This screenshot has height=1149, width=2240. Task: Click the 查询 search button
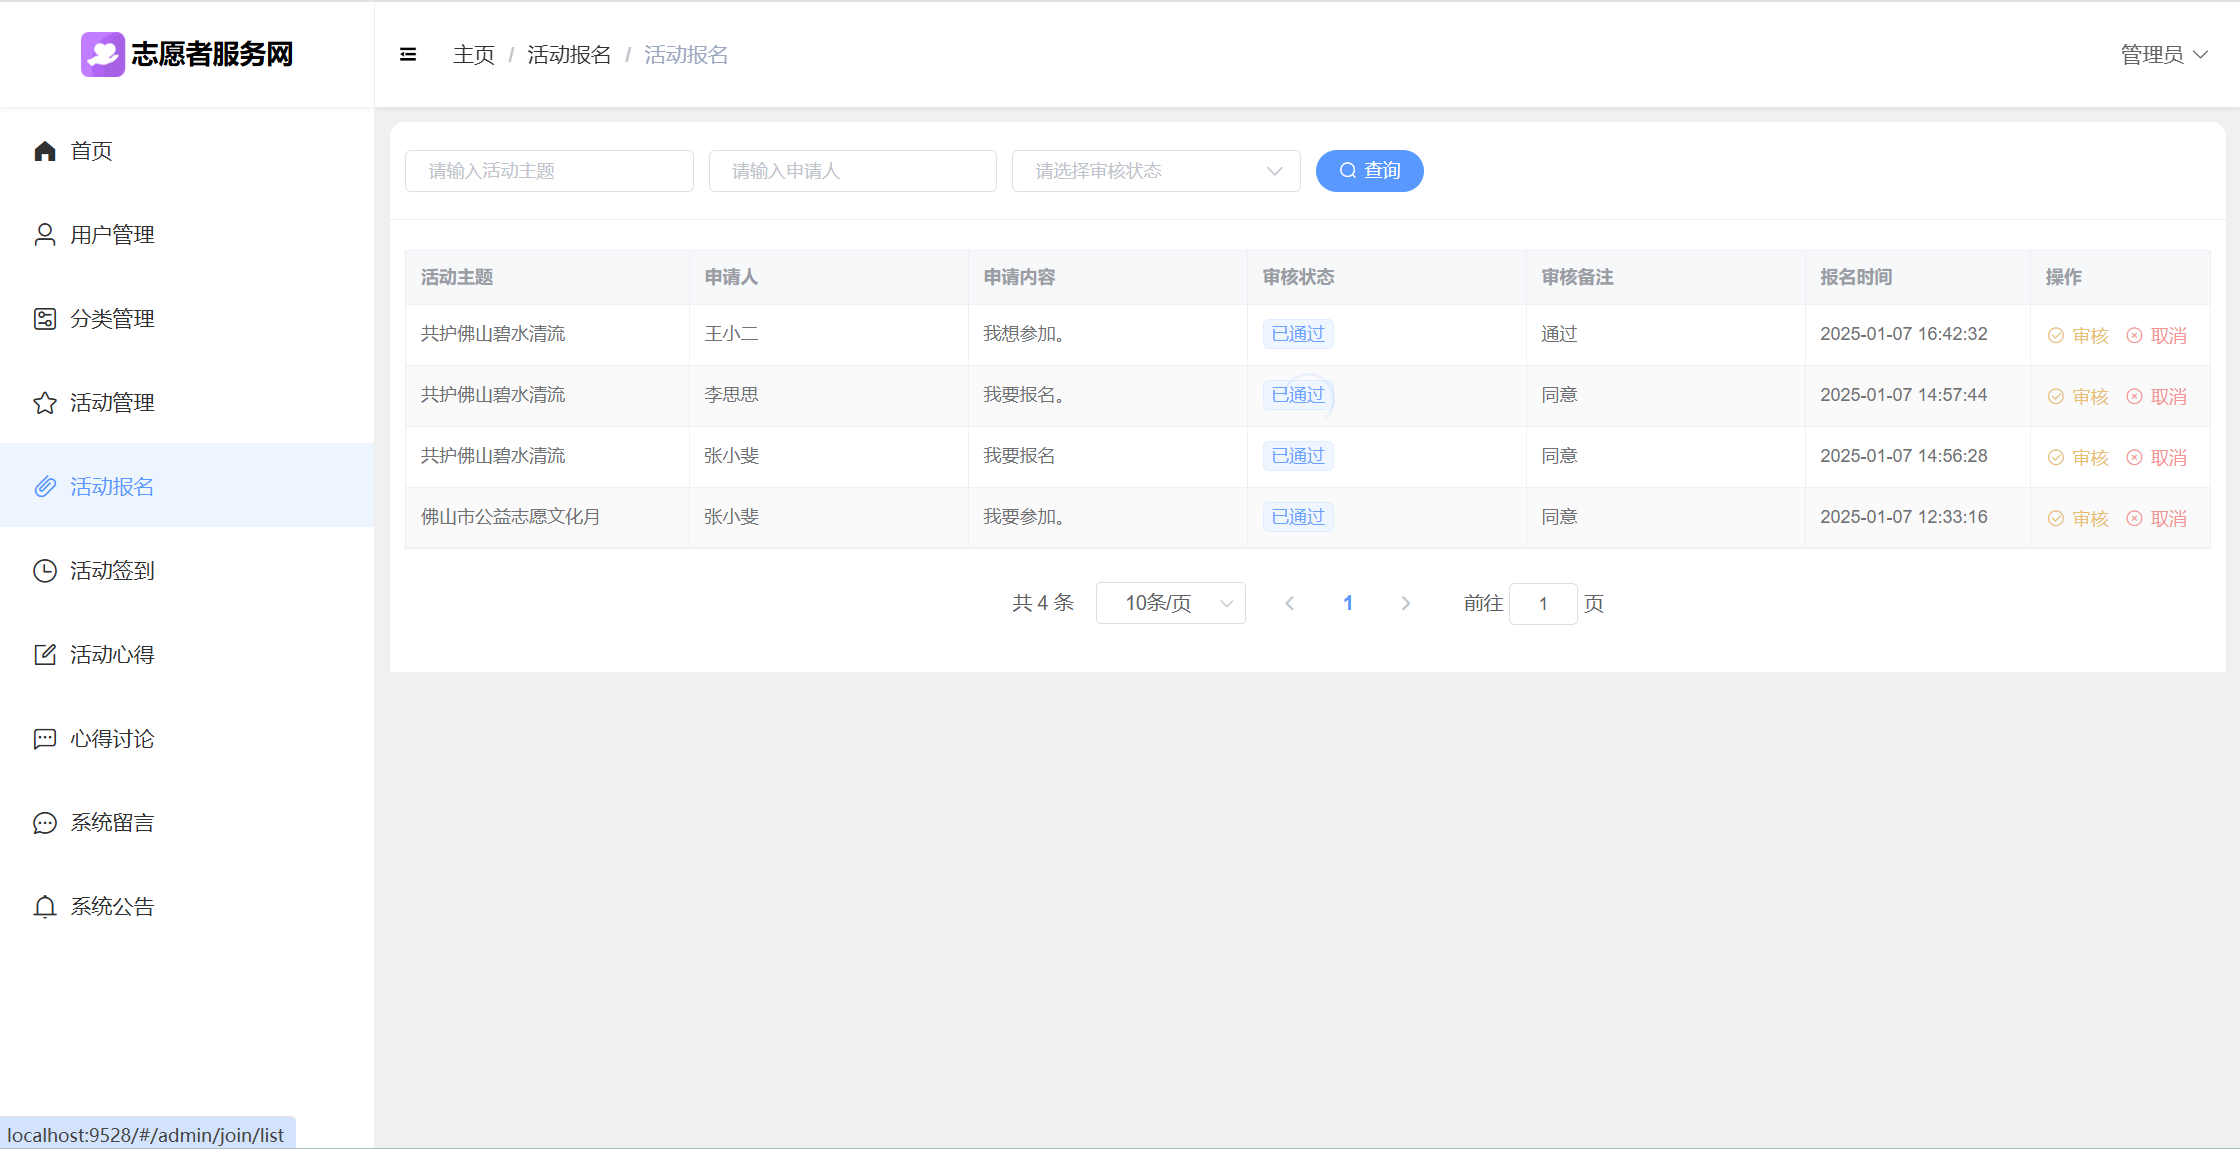click(1369, 171)
